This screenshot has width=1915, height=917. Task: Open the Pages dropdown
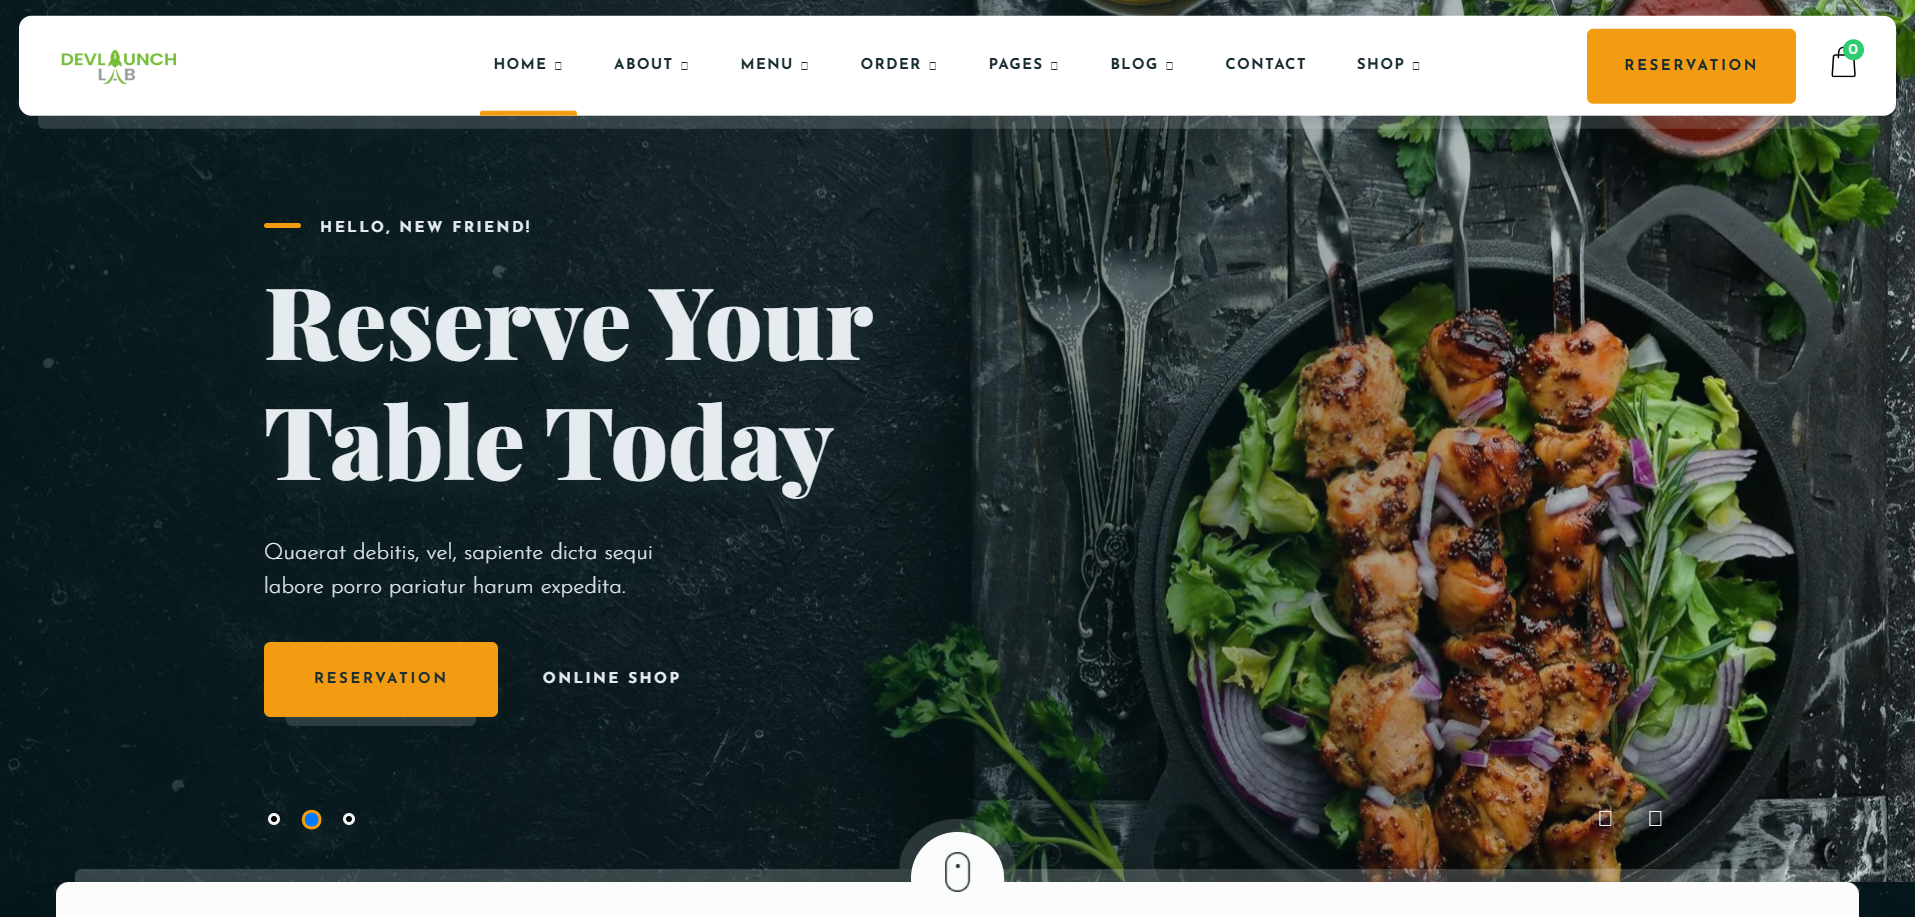(1023, 64)
